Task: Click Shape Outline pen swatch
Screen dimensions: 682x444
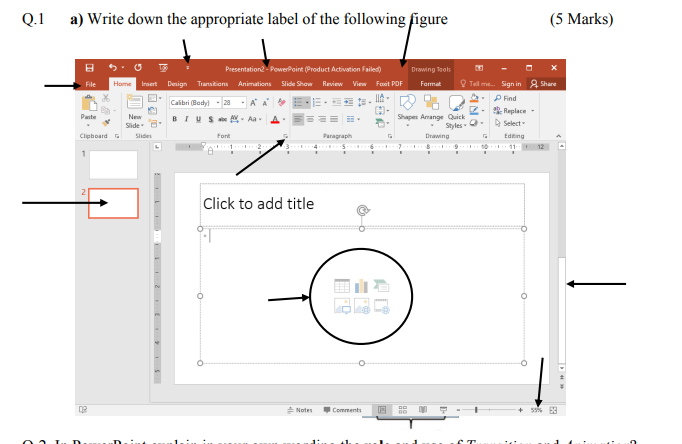Action: click(x=475, y=110)
